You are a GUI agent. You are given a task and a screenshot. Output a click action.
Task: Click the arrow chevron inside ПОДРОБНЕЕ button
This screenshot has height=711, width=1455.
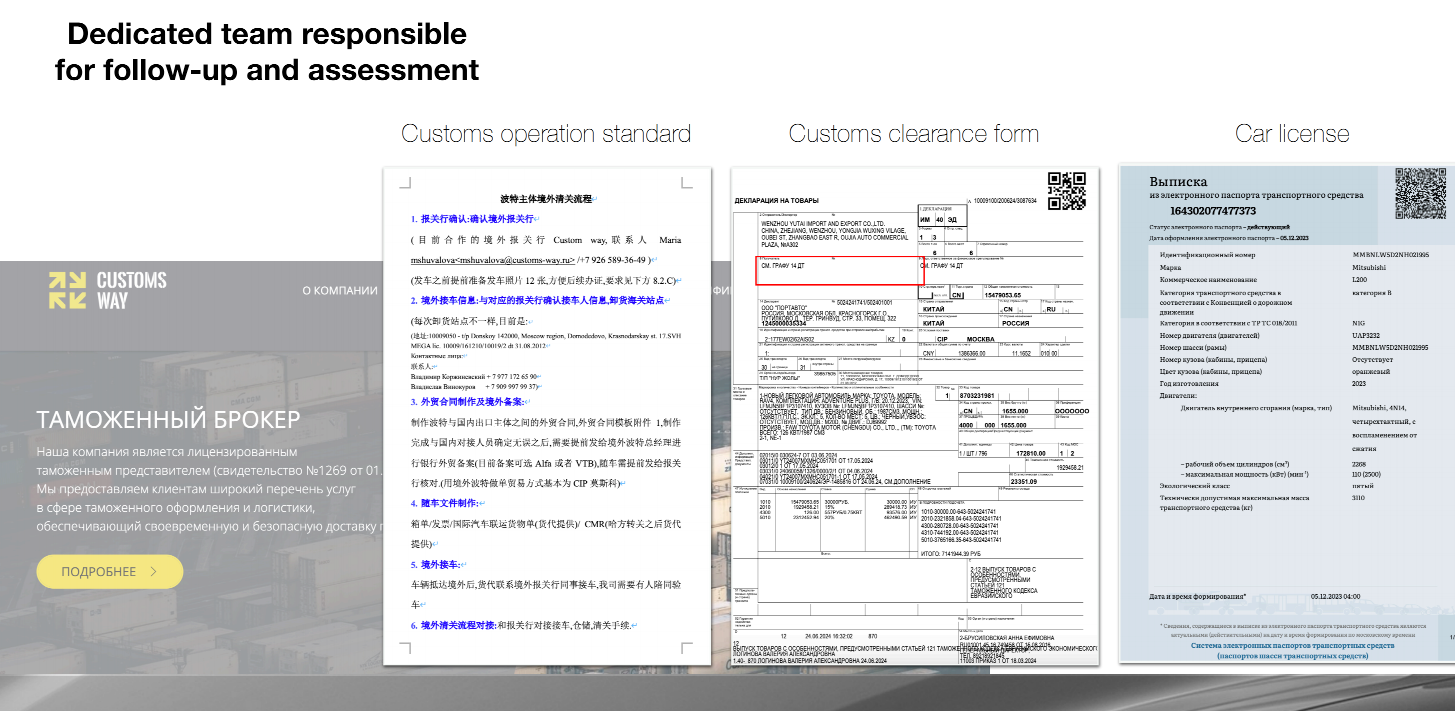coord(153,572)
